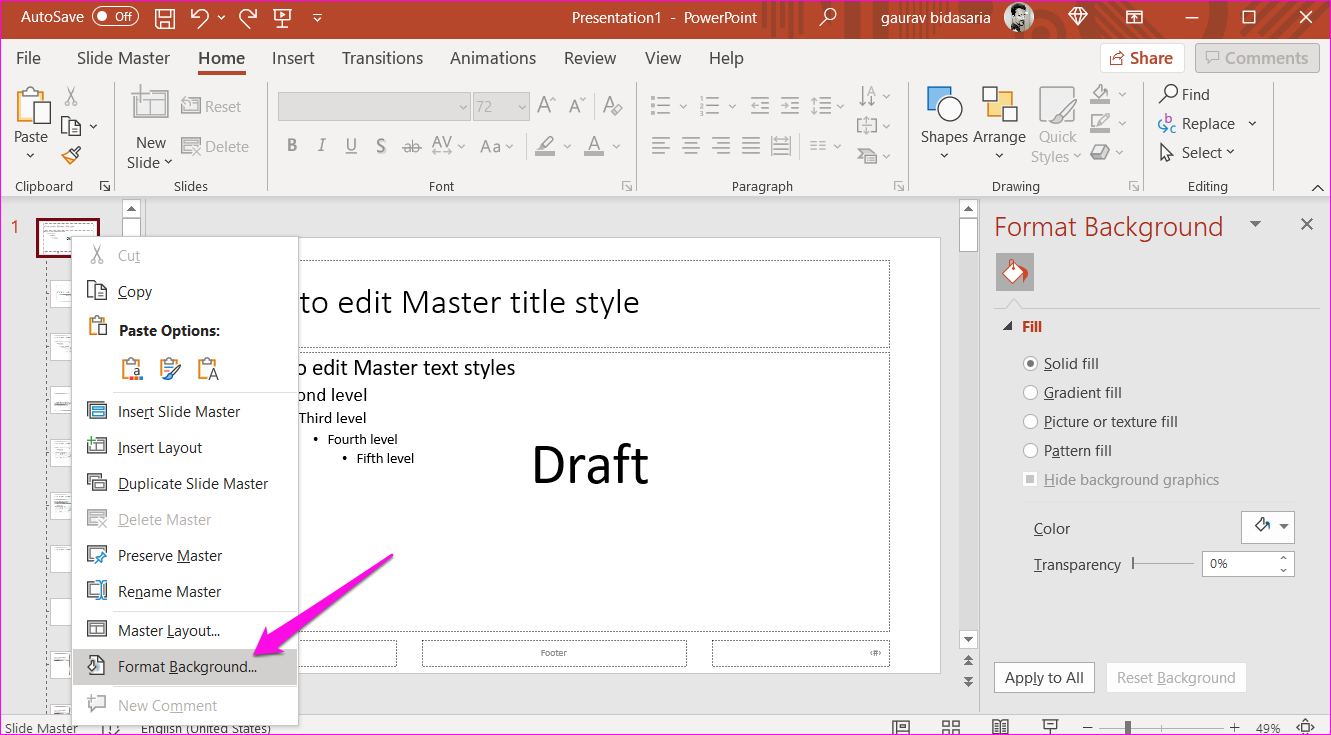Choose Duplicate Slide Master menu entry
Viewport: 1331px width, 735px height.
coord(185,483)
